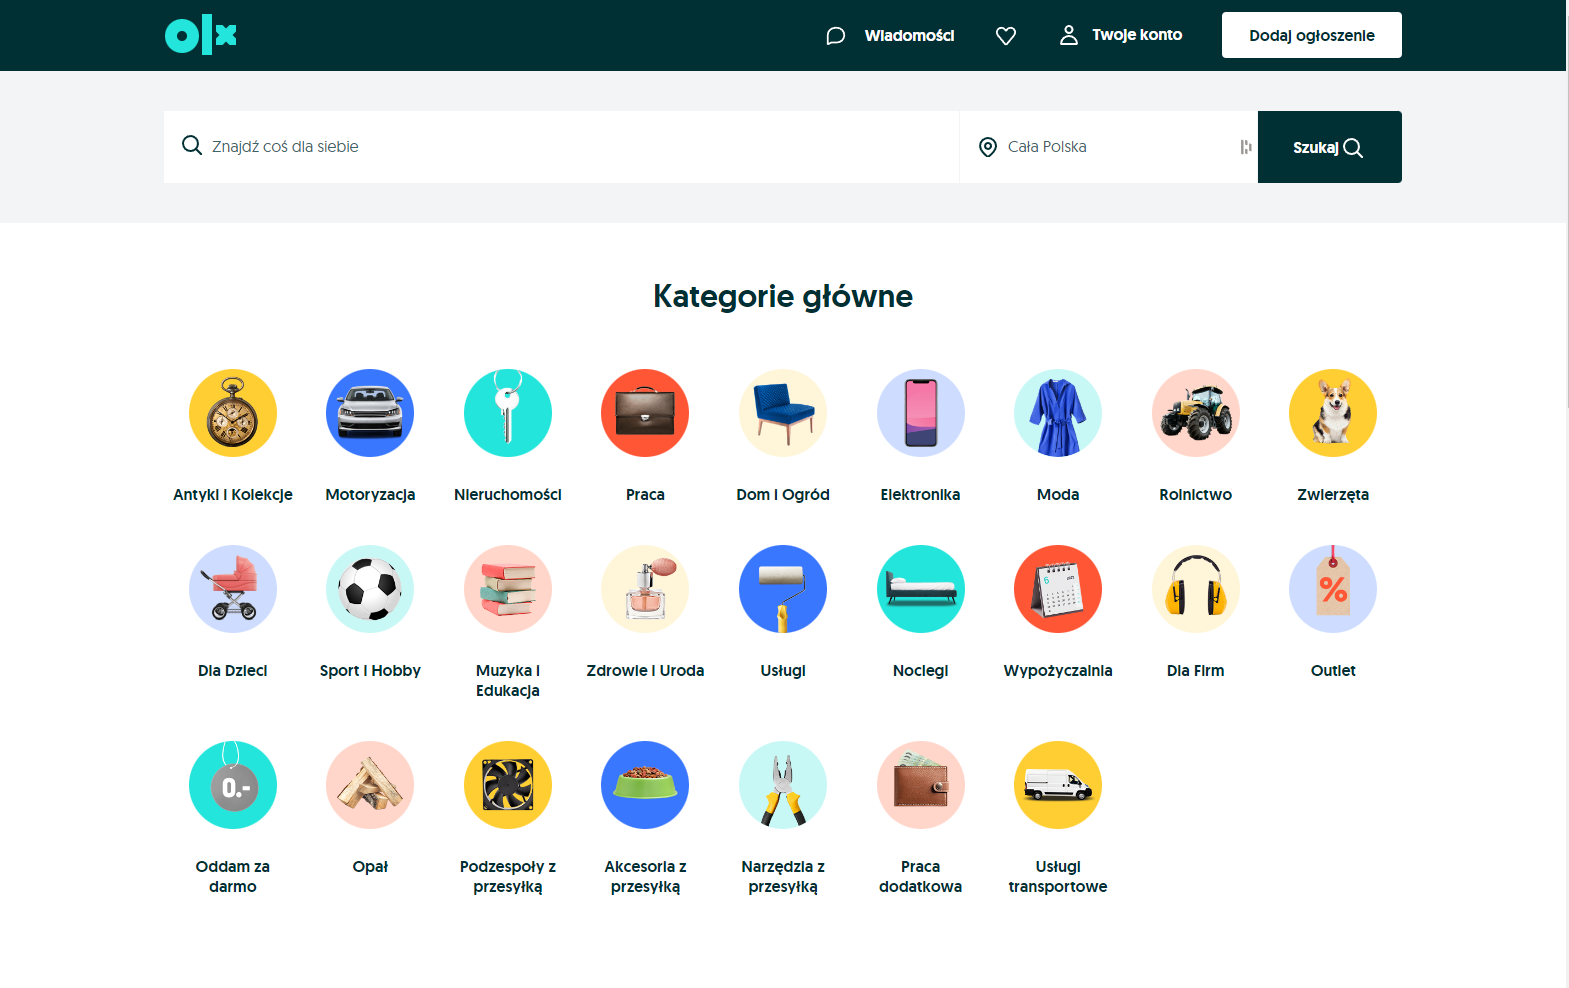Open the Outlet category link text

1333,670
